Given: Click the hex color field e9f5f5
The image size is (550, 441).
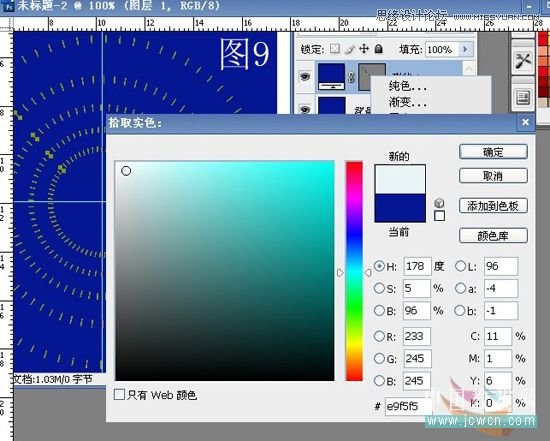Looking at the screenshot, I should click(409, 406).
